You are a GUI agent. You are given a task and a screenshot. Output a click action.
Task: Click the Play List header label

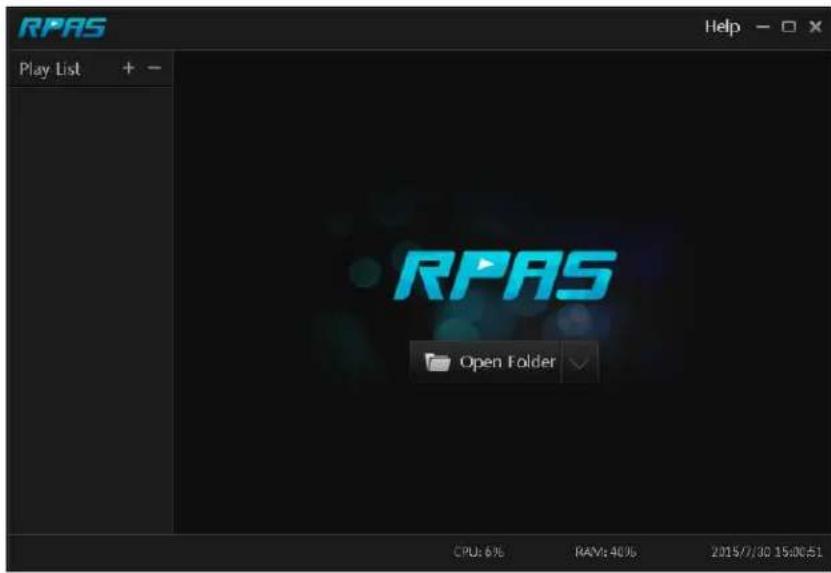[50, 69]
